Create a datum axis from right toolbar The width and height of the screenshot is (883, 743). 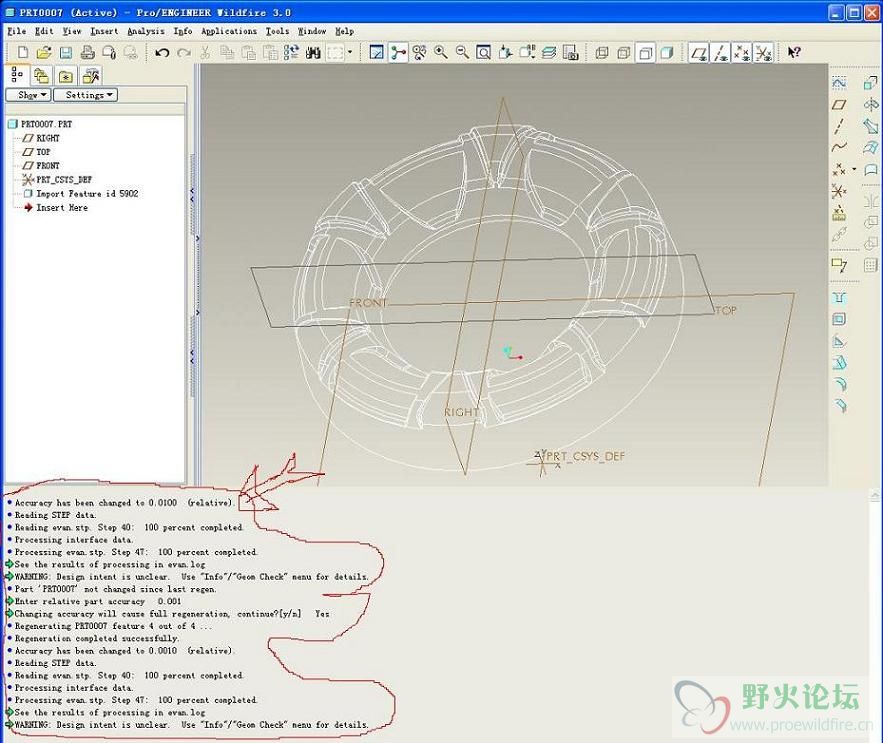click(839, 126)
